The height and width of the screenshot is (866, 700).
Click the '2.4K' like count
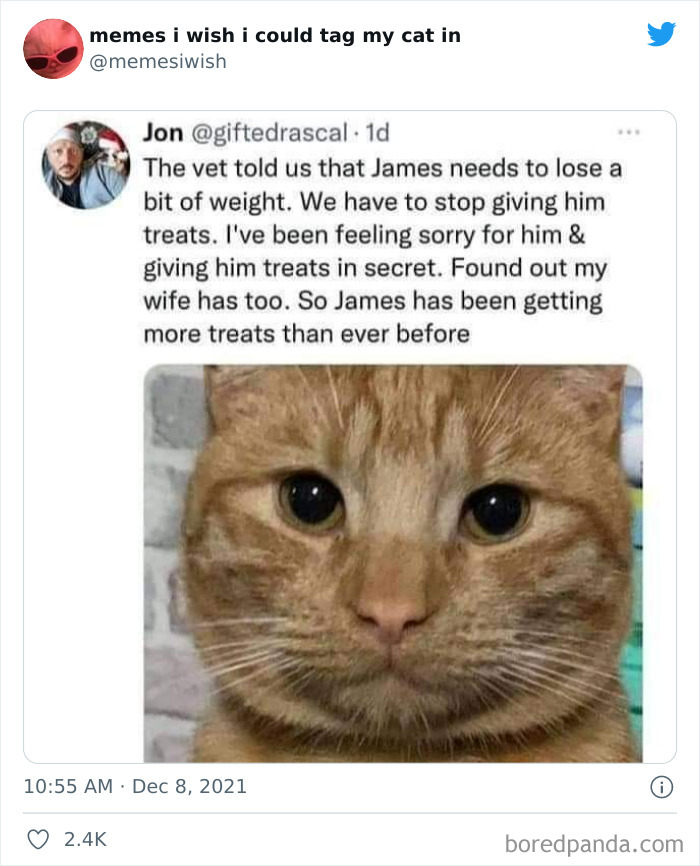(83, 840)
